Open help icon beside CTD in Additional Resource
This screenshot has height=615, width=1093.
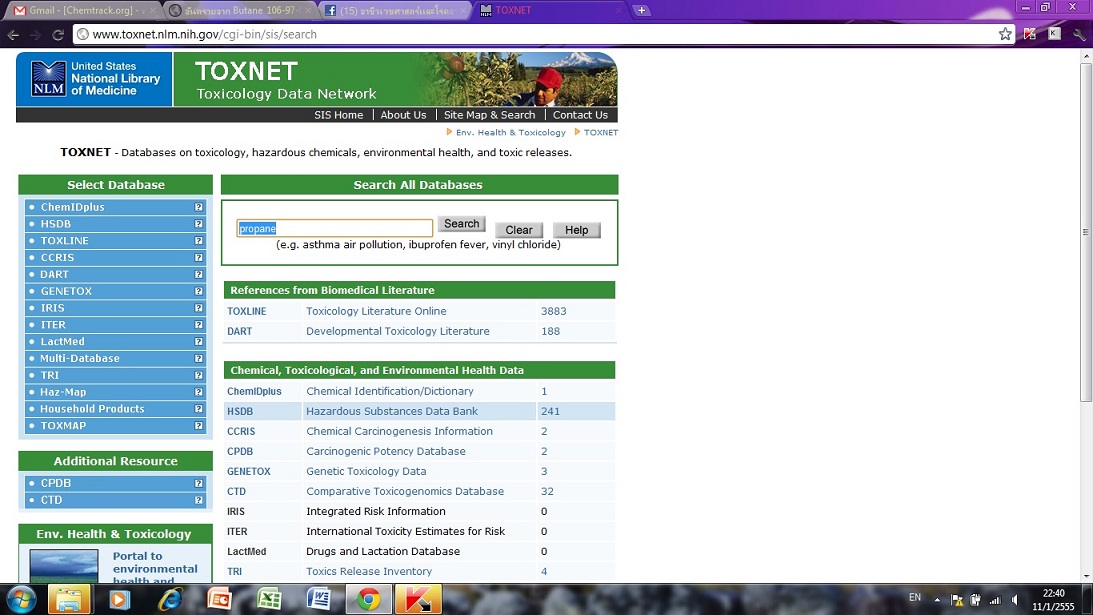pyautogui.click(x=199, y=500)
